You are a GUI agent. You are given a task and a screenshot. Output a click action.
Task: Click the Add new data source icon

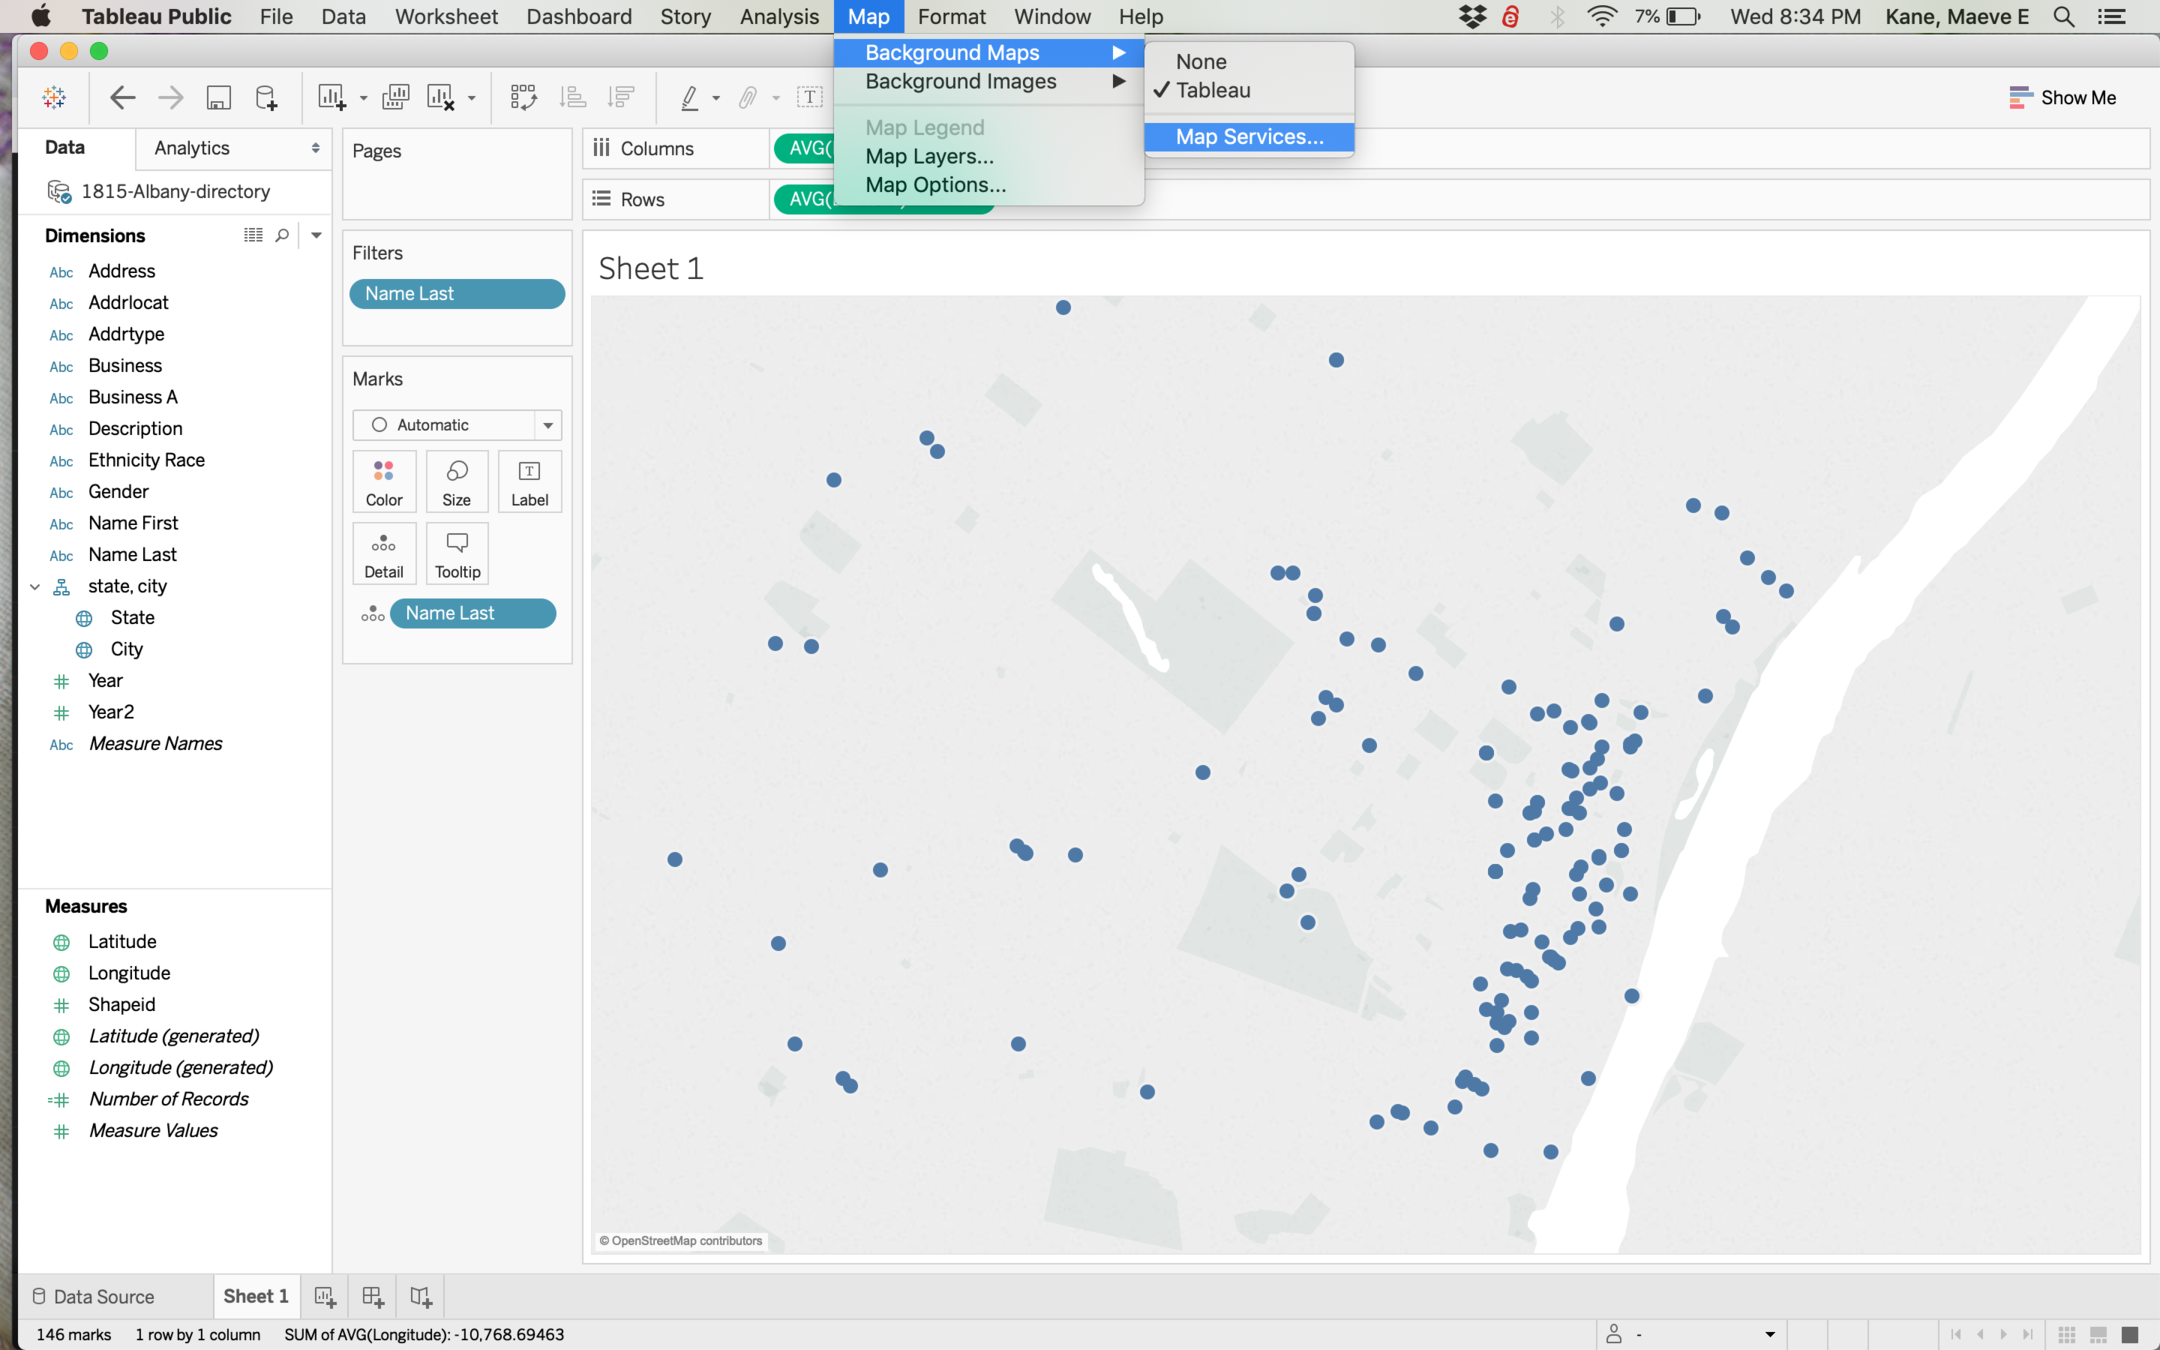click(266, 97)
